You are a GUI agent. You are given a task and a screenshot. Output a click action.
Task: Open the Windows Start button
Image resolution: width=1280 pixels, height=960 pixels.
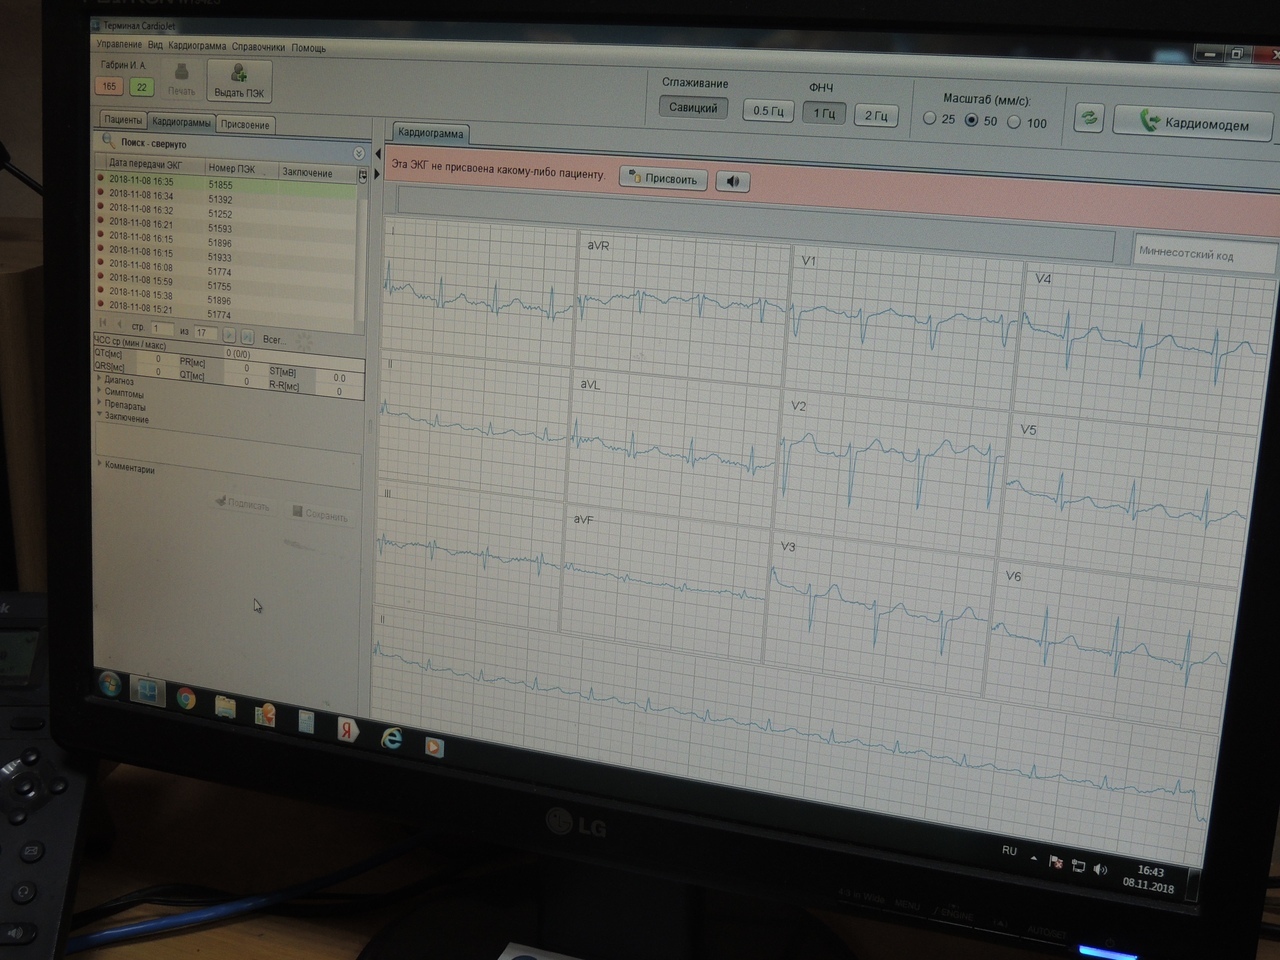click(109, 685)
